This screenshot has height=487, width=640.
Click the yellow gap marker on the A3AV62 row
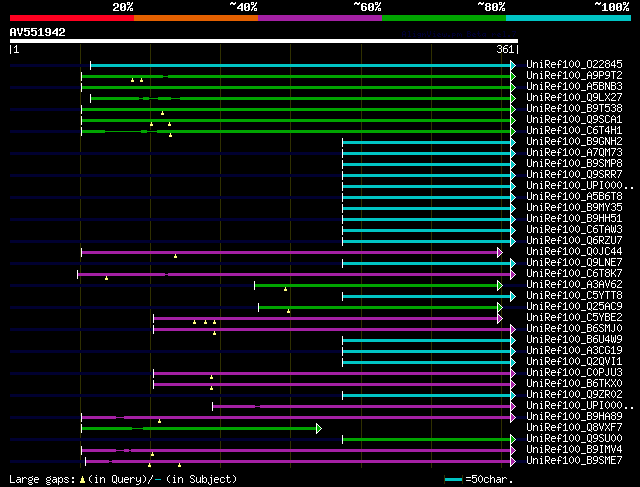[285, 290]
